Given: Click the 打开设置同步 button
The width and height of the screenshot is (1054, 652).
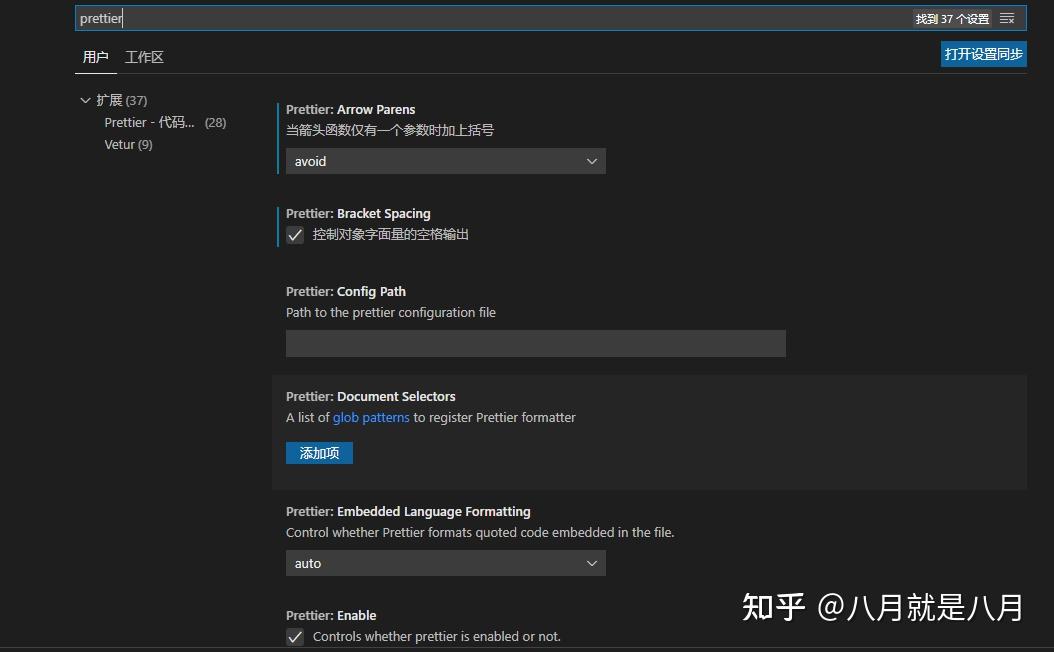Looking at the screenshot, I should pos(983,54).
